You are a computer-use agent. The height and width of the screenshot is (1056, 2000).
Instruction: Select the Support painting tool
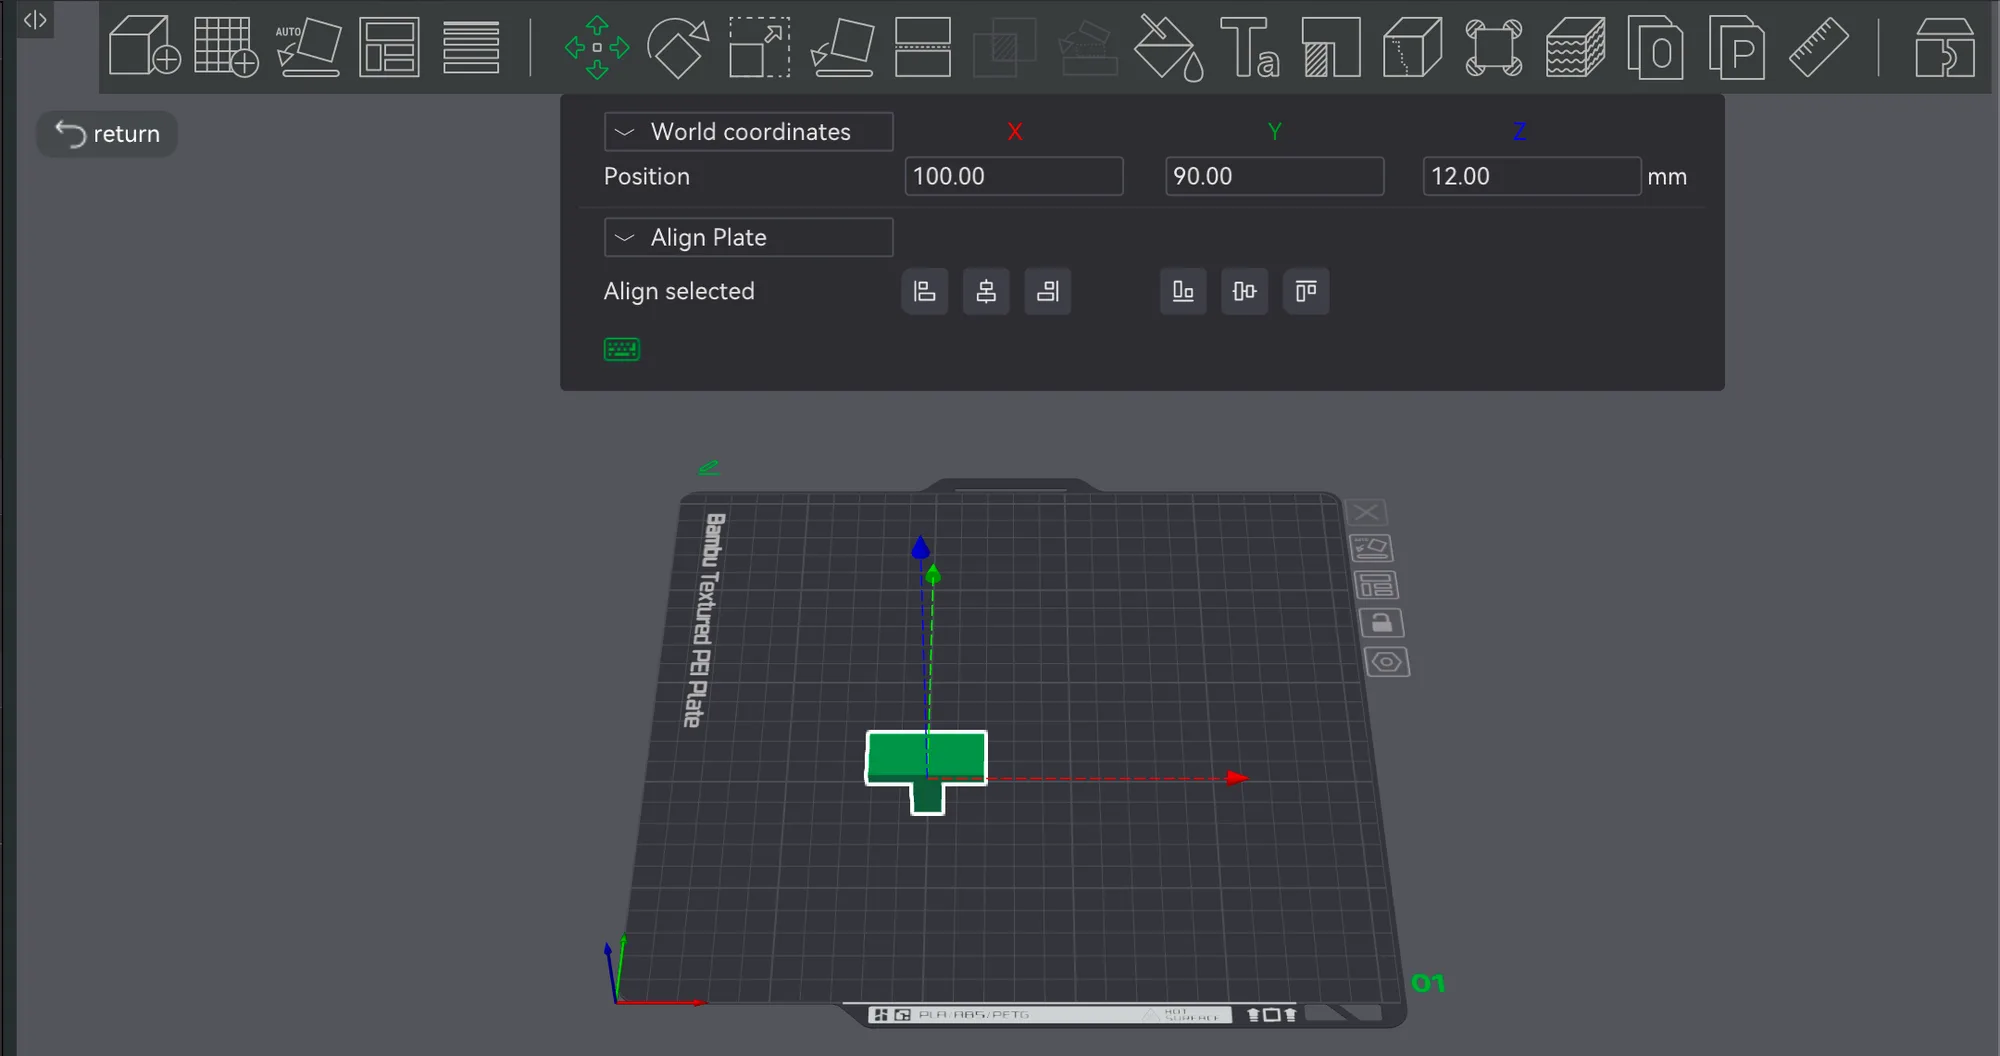pos(1331,47)
